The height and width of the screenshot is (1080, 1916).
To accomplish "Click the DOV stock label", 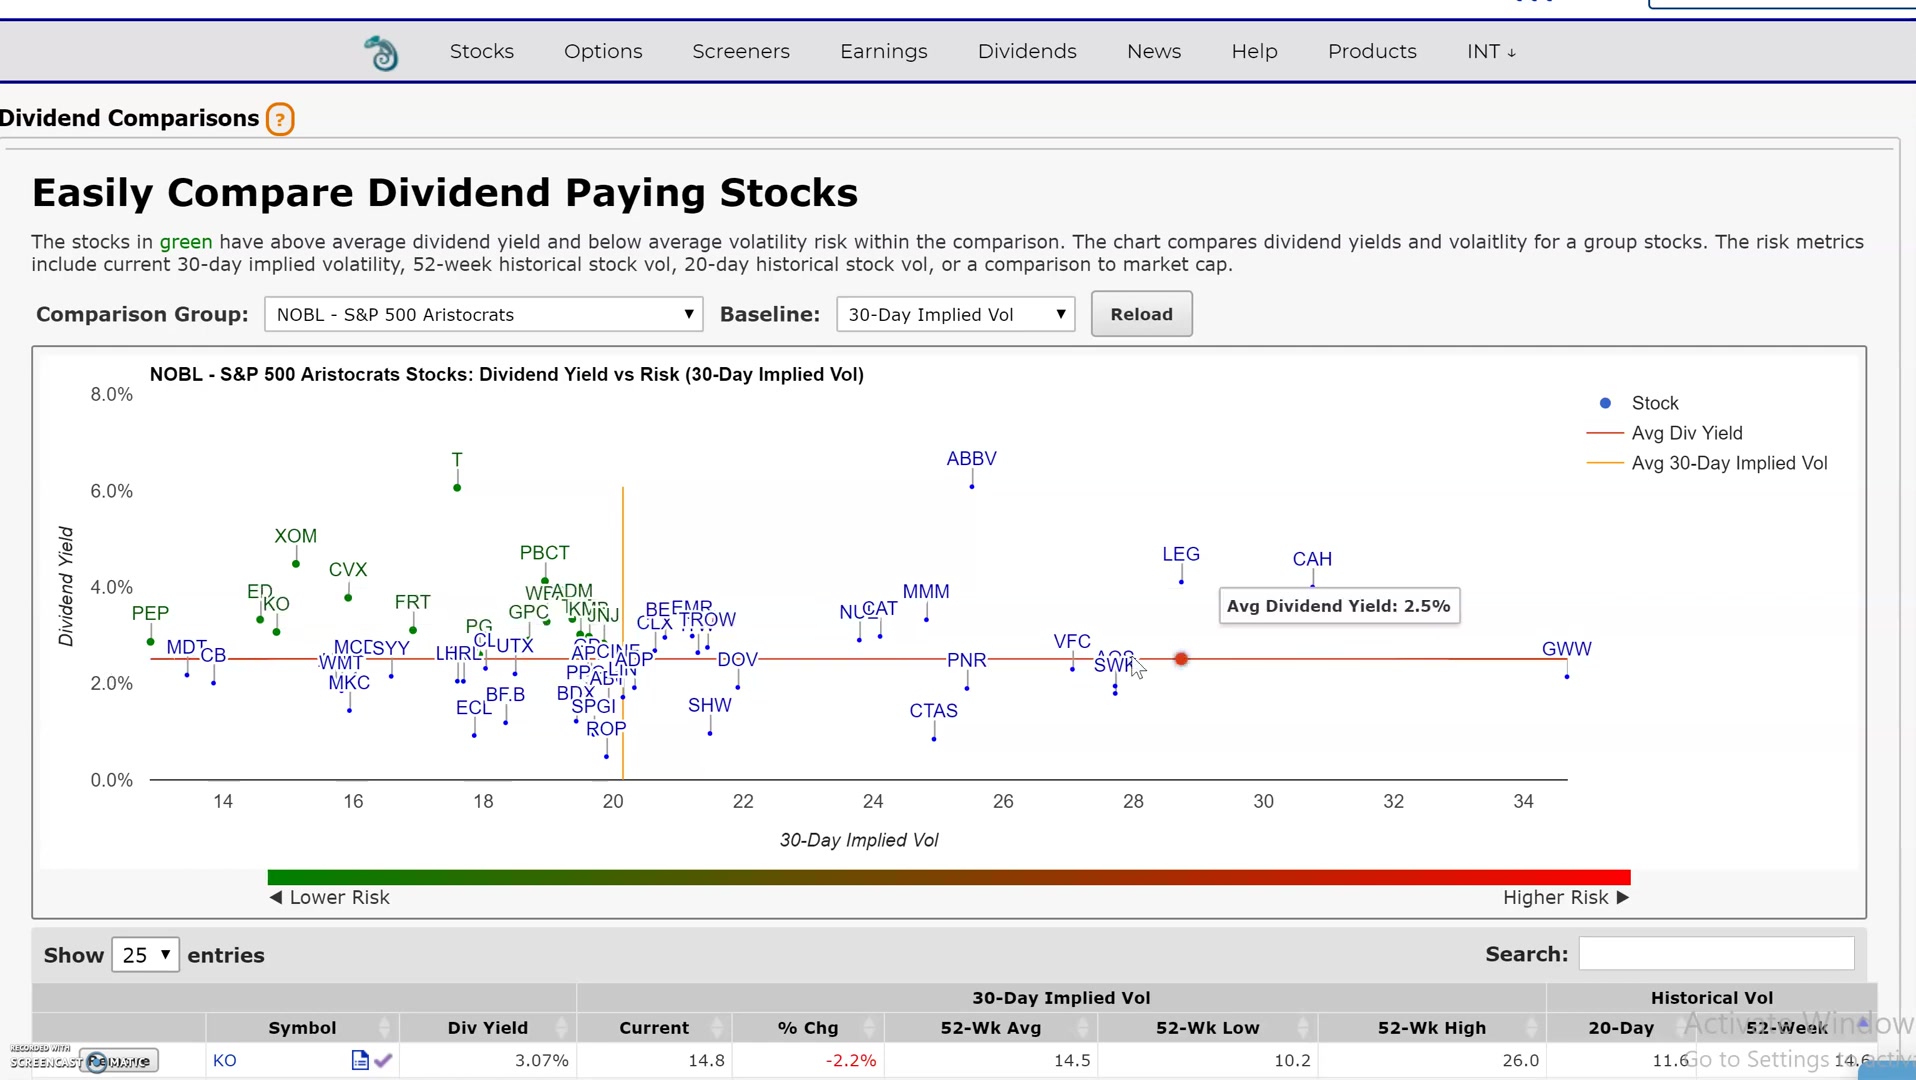I will tap(738, 659).
